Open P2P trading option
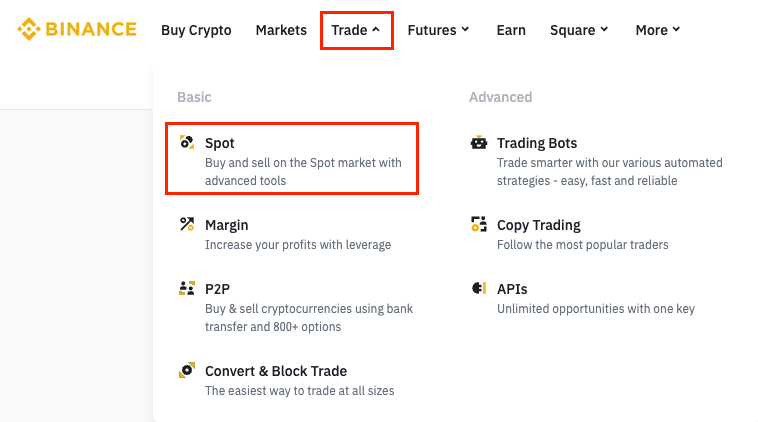The height and width of the screenshot is (422, 758). click(x=219, y=289)
